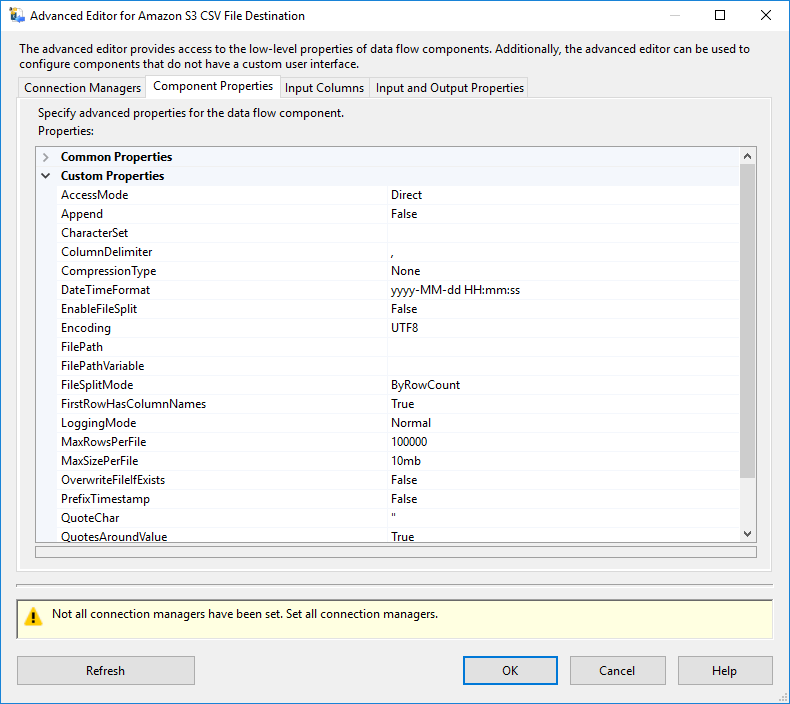The width and height of the screenshot is (790, 704).
Task: Collapse the Custom Properties section
Action: coord(46,176)
